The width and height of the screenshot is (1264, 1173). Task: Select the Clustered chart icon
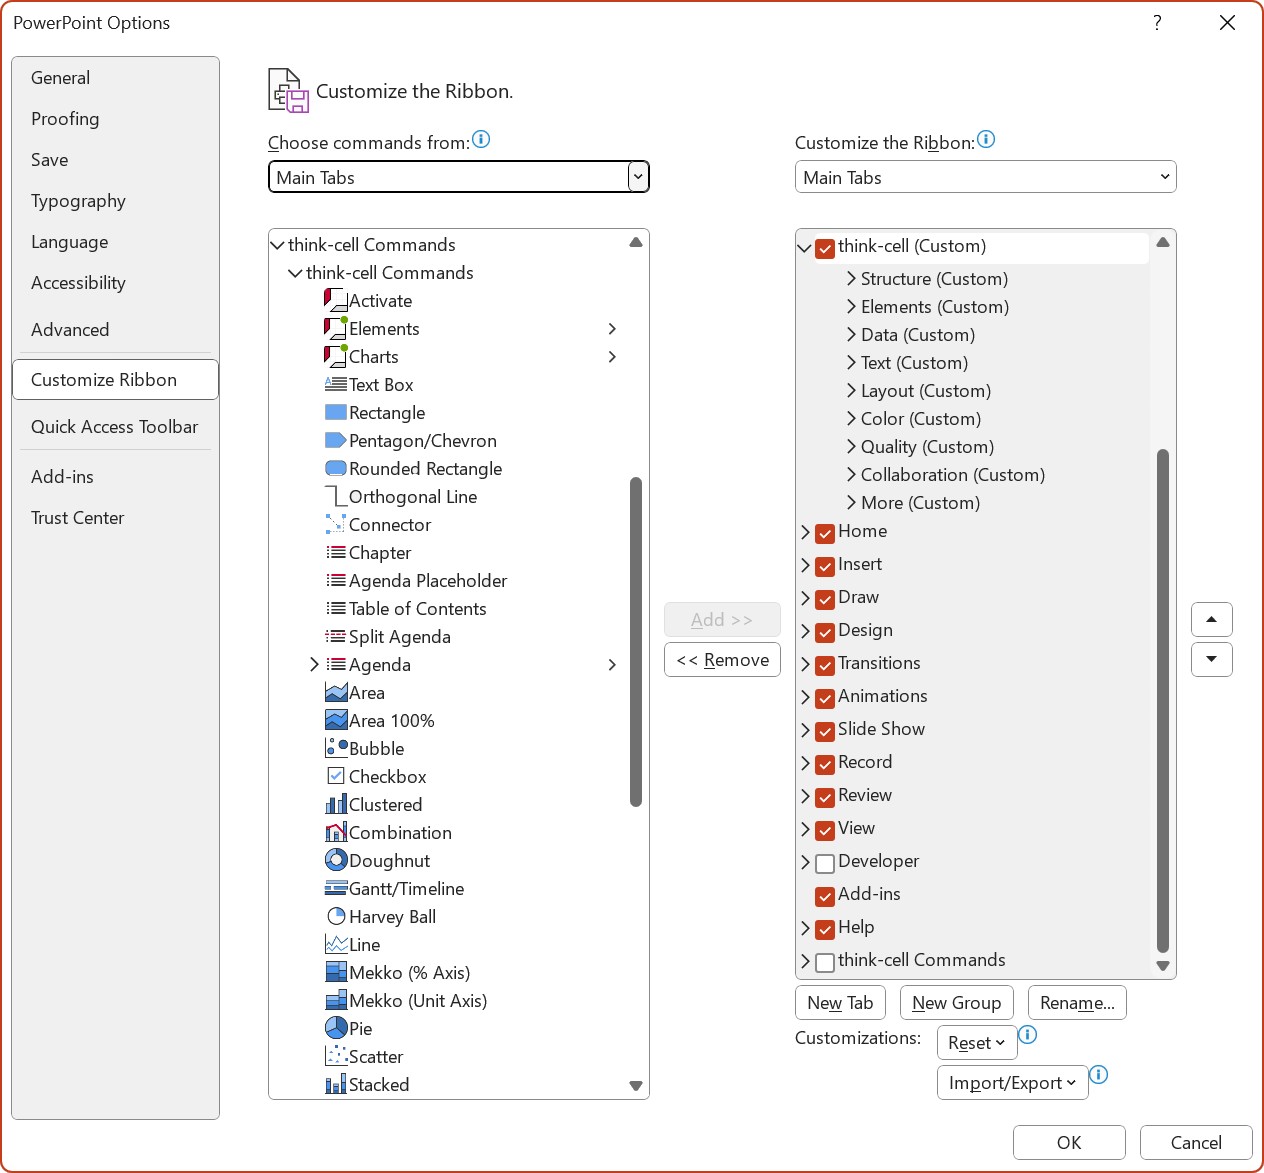(335, 804)
